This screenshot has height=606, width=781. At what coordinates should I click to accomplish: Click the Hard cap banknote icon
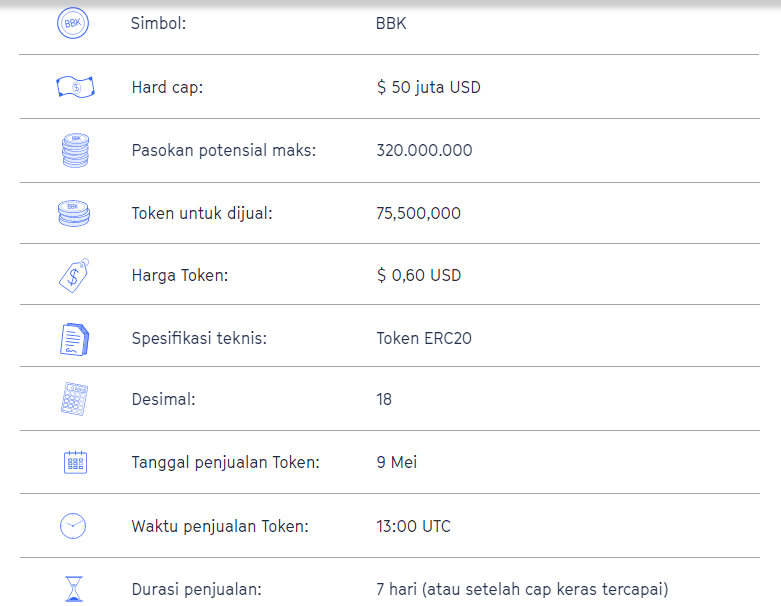pos(75,87)
